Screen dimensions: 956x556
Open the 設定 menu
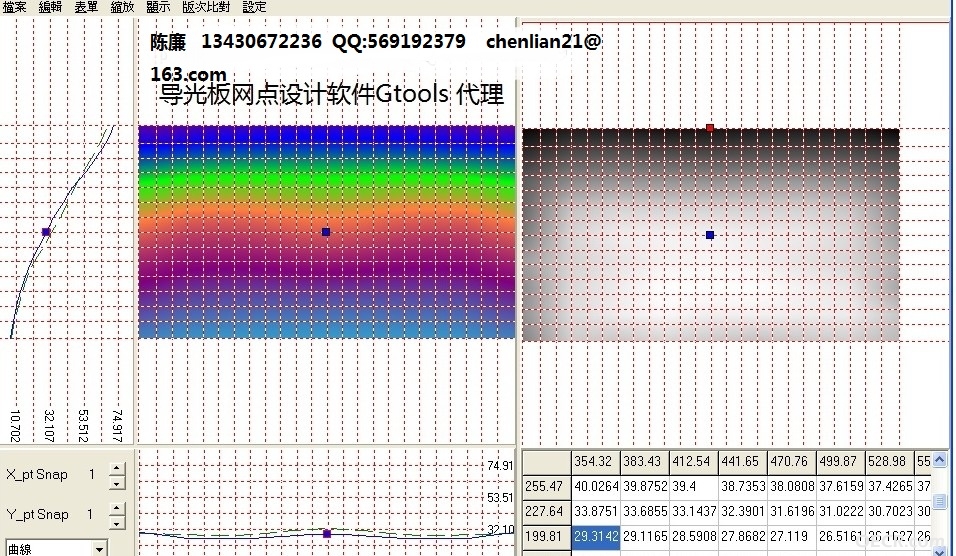(254, 7)
